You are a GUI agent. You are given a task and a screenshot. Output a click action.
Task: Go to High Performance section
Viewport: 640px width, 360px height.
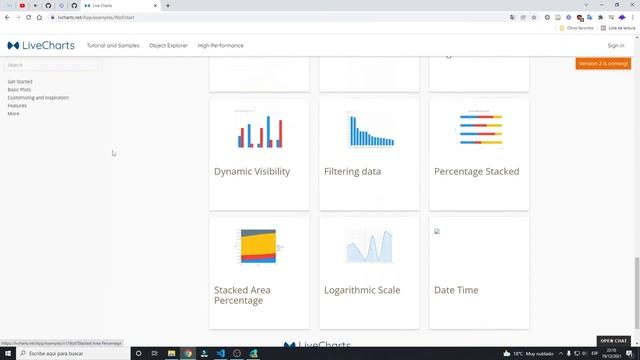click(220, 45)
